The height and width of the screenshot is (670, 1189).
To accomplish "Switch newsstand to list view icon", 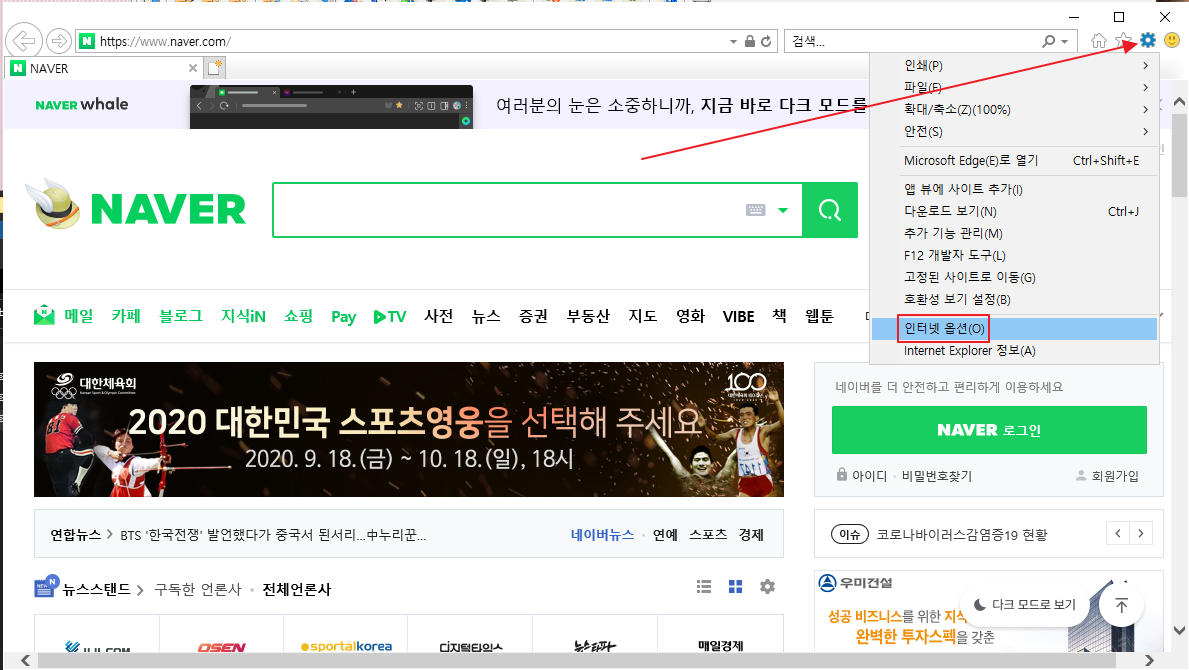I will [704, 587].
